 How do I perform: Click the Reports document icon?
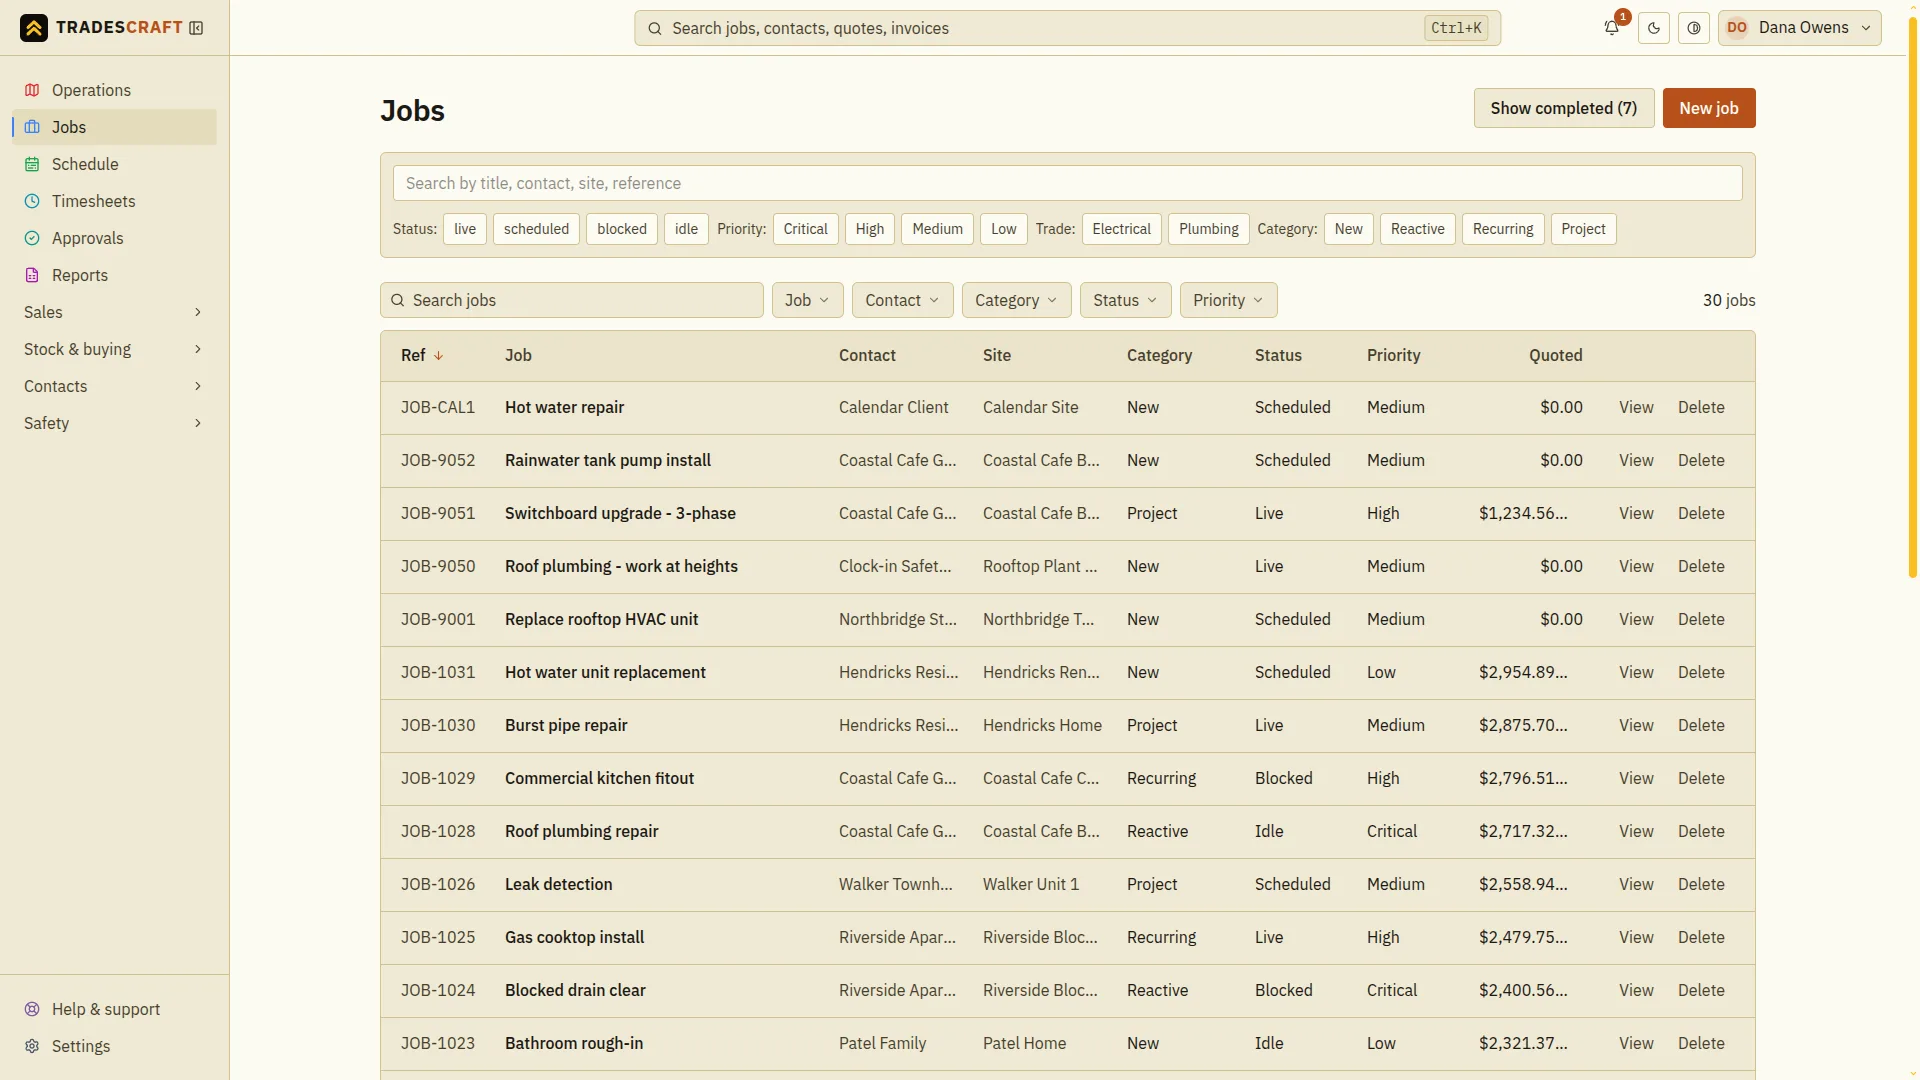(x=32, y=275)
